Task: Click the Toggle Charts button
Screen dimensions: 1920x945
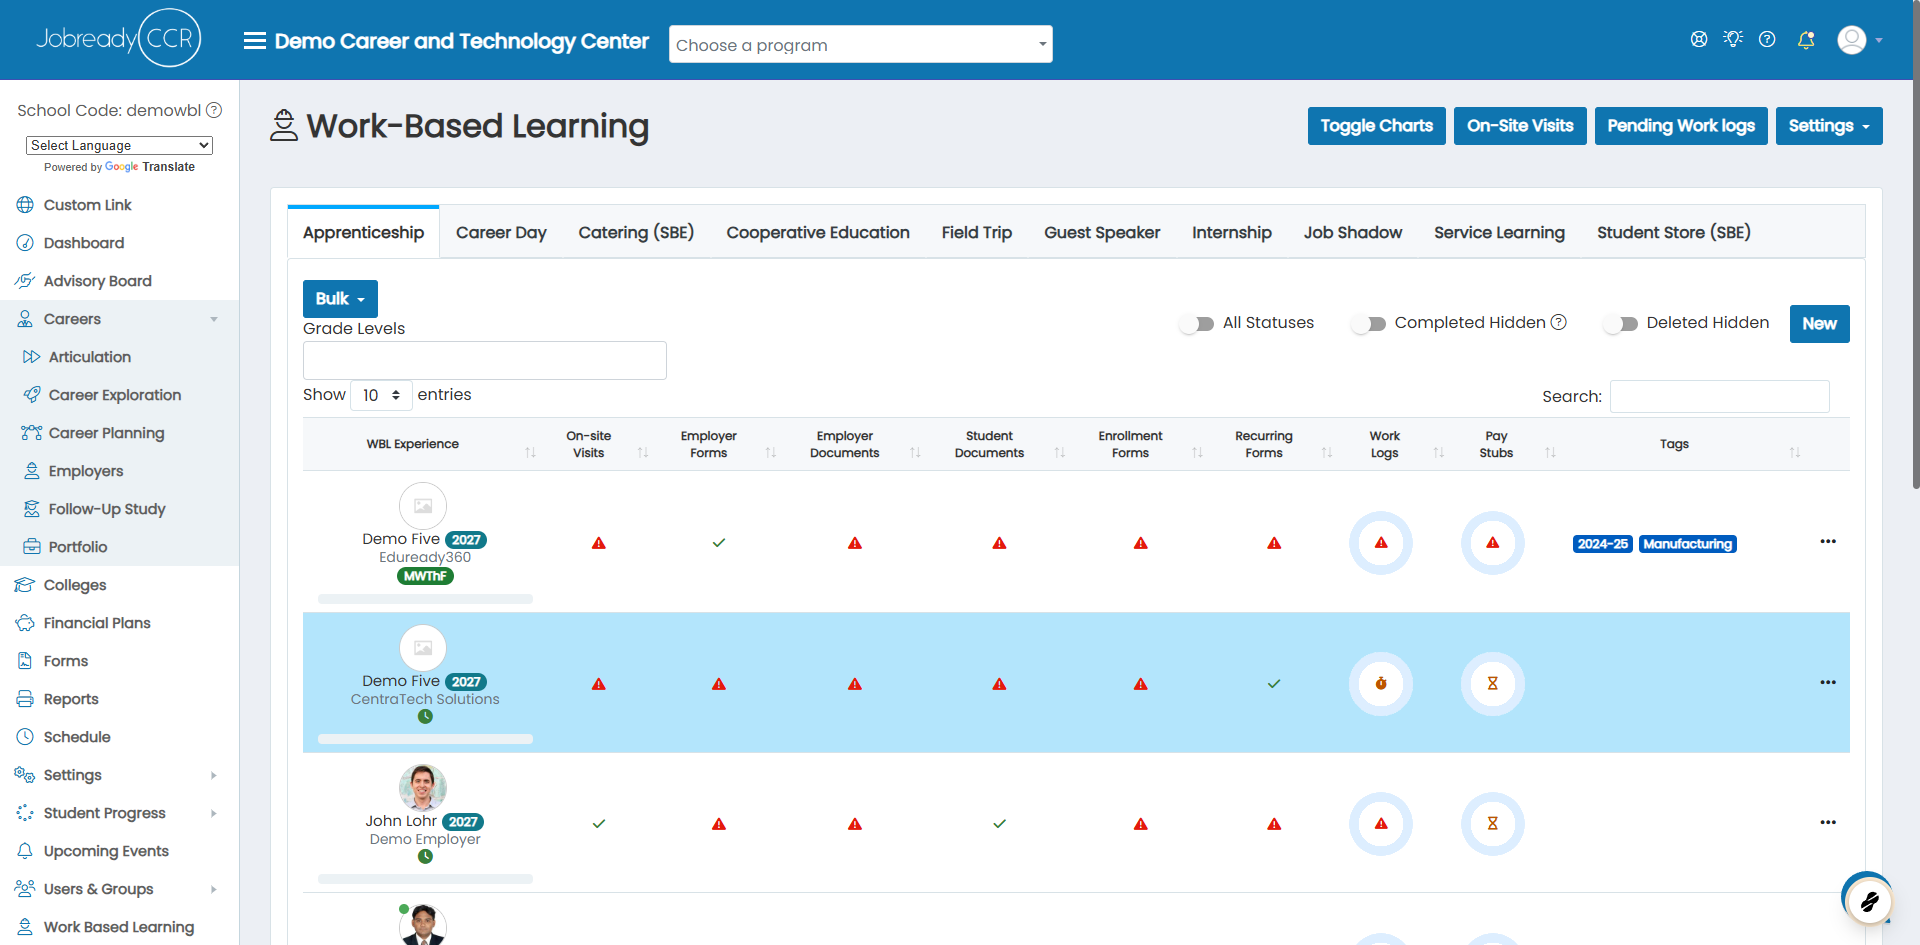Action: 1377,126
